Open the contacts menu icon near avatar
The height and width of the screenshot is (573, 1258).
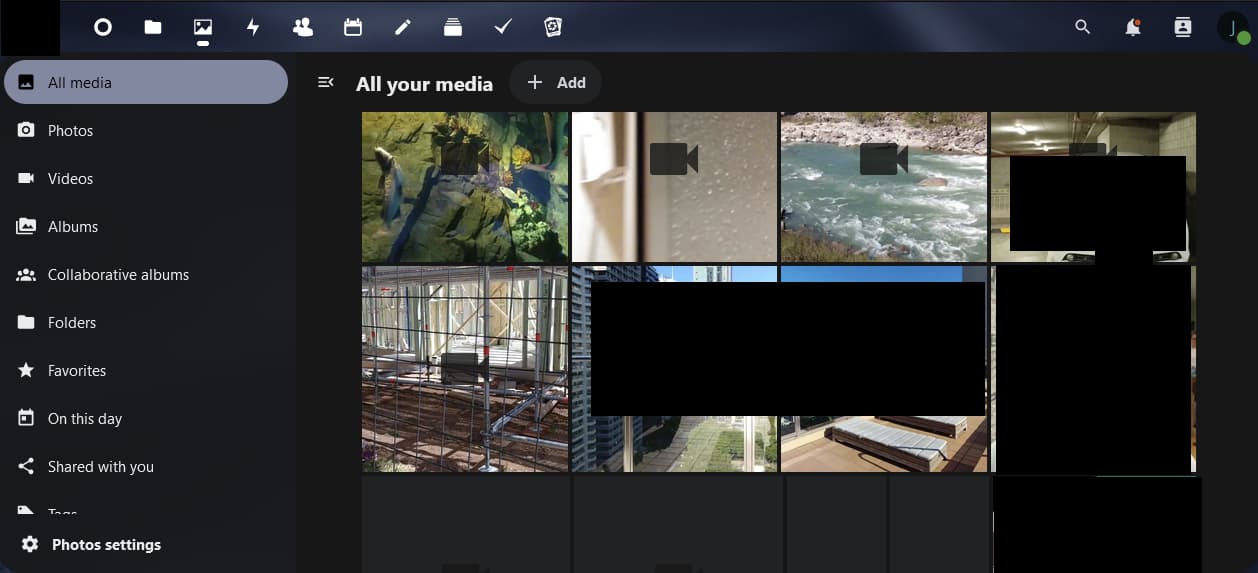[1183, 28]
